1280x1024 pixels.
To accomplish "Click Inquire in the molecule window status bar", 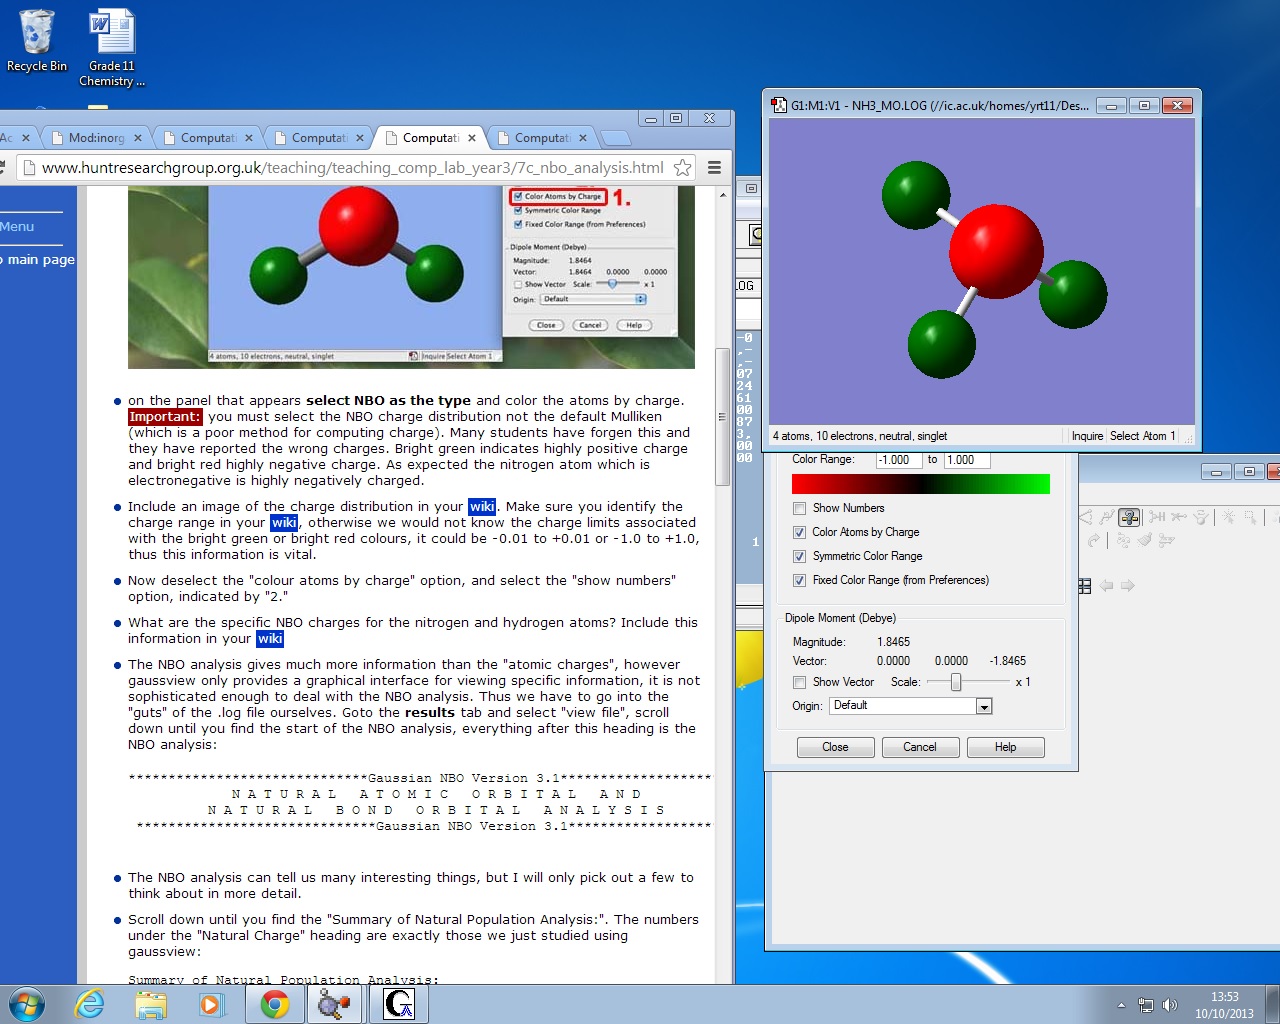I will pyautogui.click(x=1087, y=436).
